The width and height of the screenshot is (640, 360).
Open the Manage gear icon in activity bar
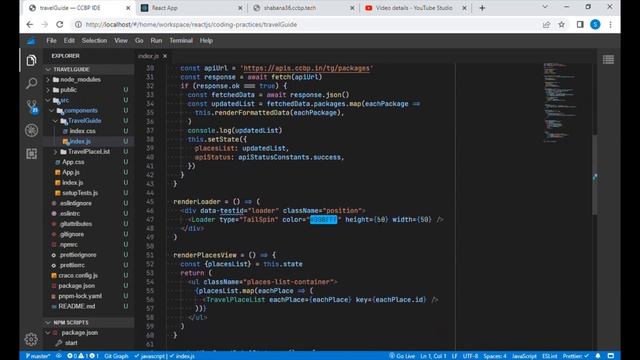31,339
